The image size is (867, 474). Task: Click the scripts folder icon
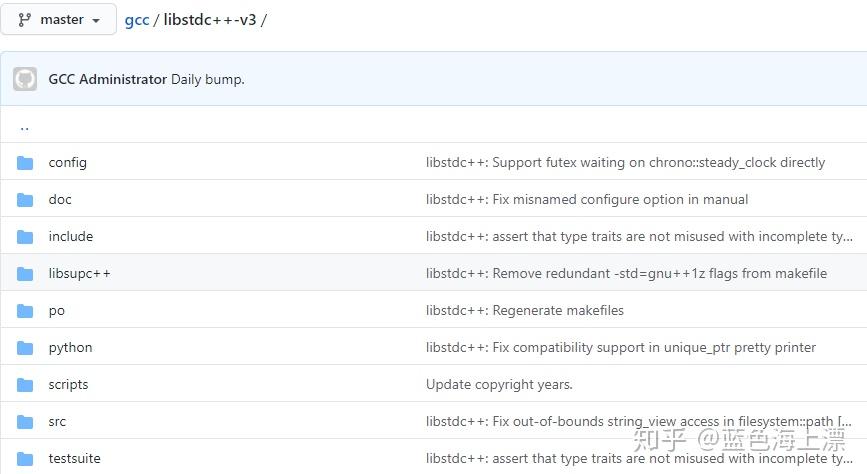tap(25, 384)
